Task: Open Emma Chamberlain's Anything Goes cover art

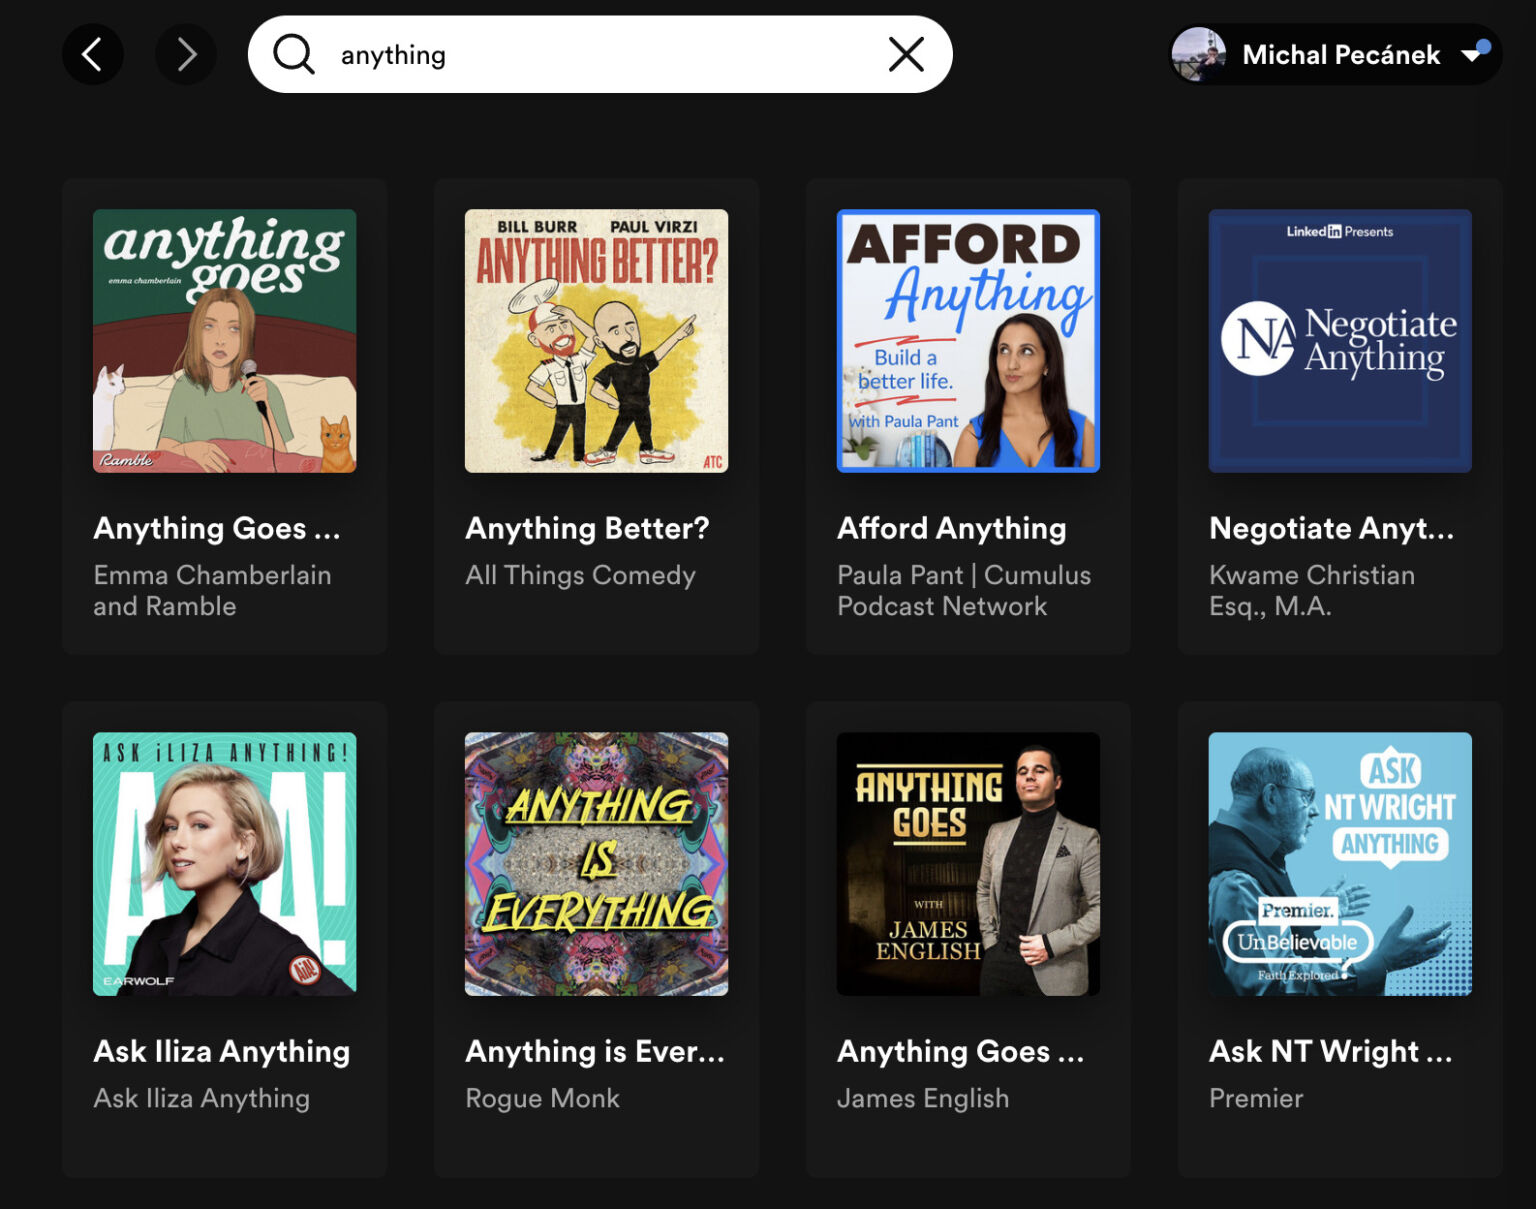Action: 224,341
